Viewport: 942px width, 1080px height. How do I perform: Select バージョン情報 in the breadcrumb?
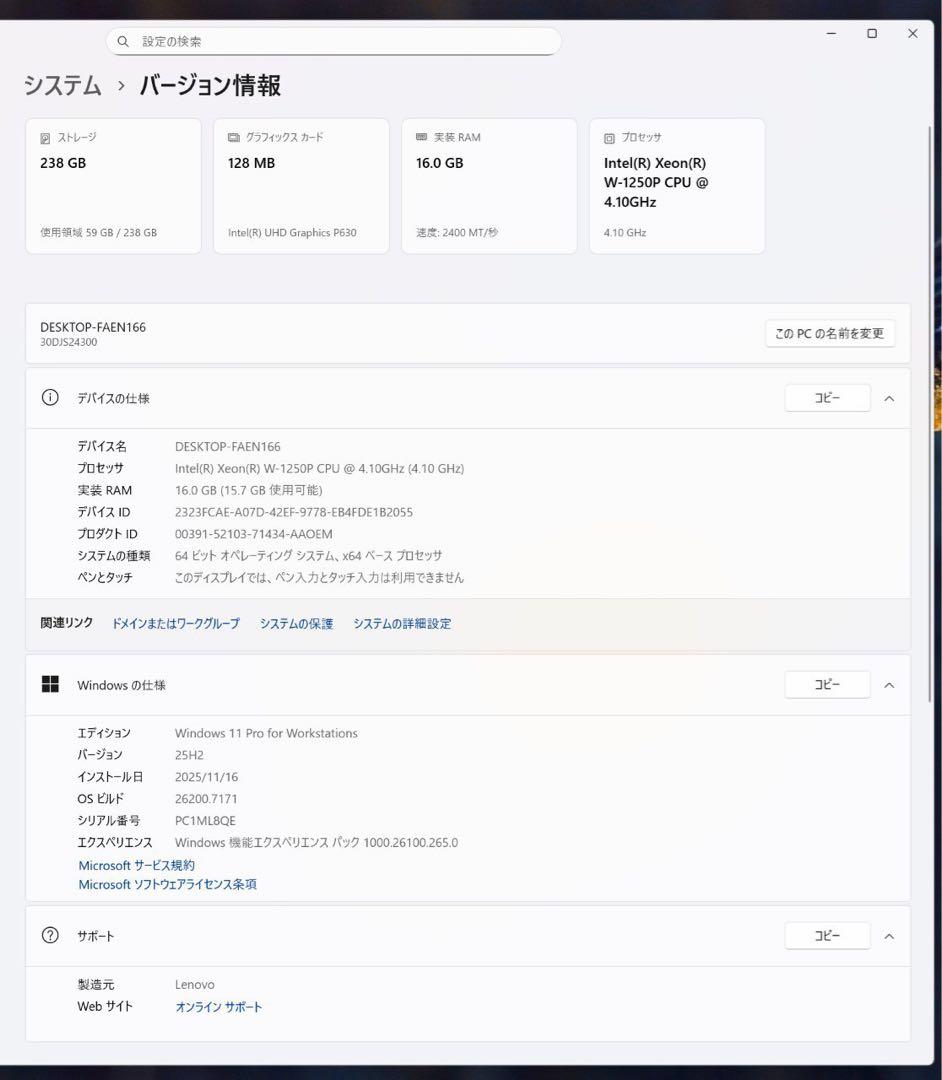coord(209,87)
